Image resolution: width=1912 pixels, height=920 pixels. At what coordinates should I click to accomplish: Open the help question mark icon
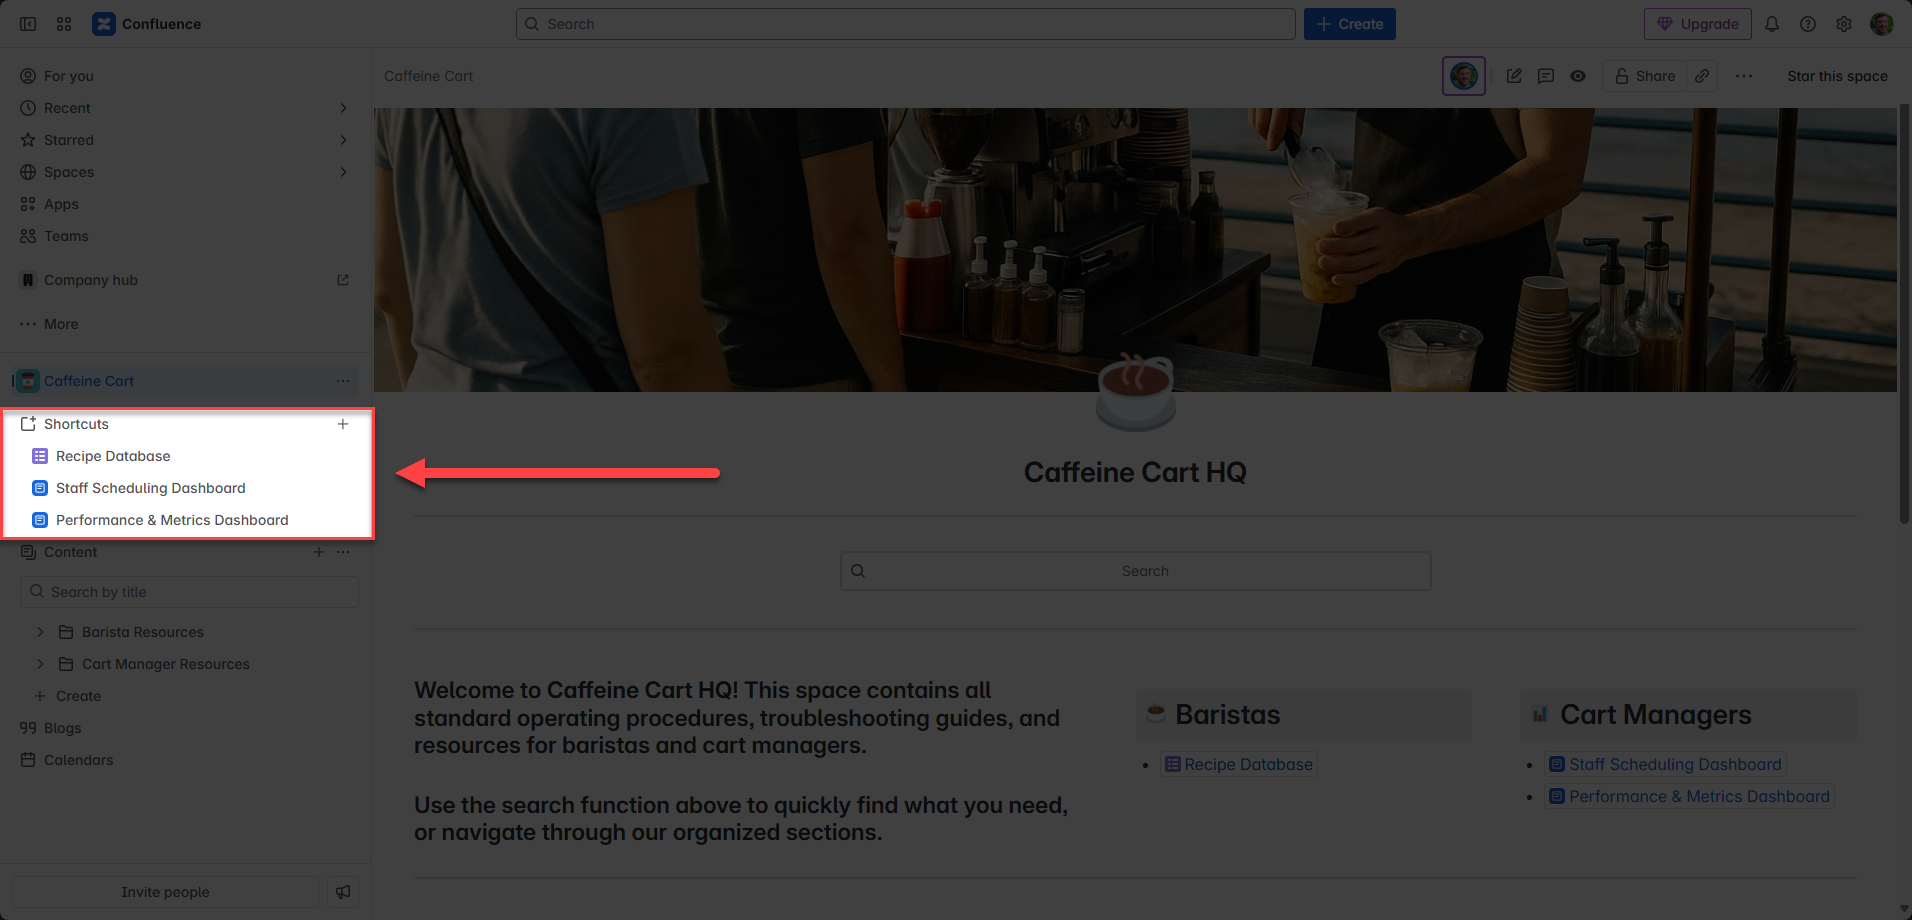(x=1808, y=24)
